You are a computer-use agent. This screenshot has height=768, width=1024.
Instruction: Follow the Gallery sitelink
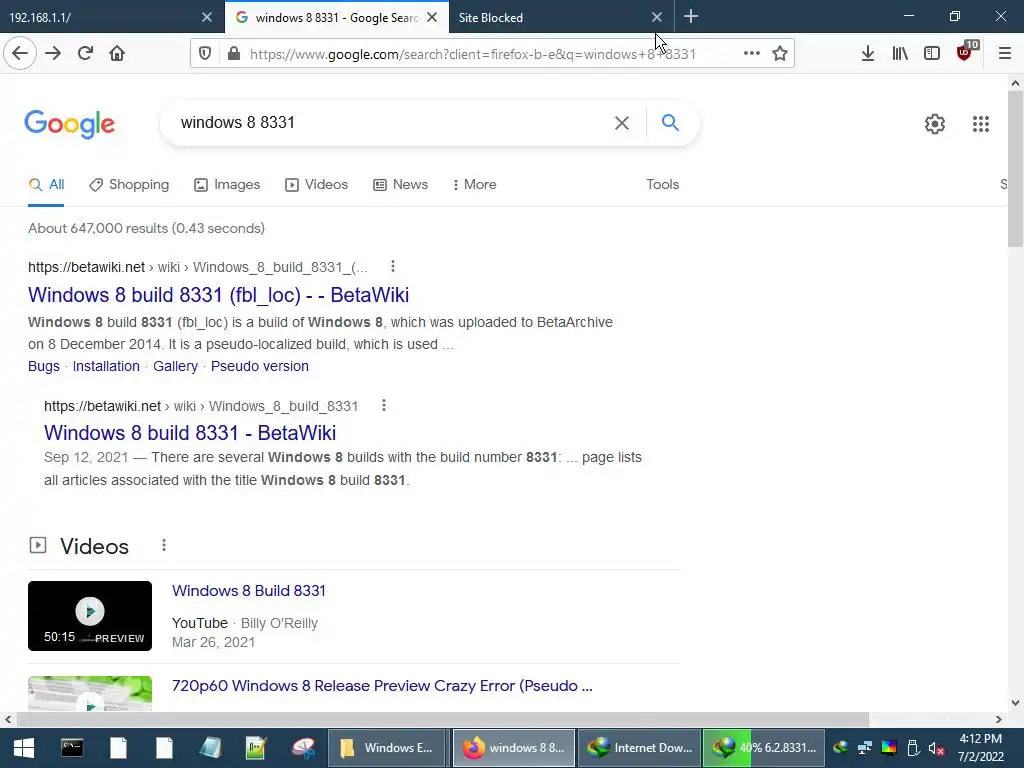click(175, 366)
